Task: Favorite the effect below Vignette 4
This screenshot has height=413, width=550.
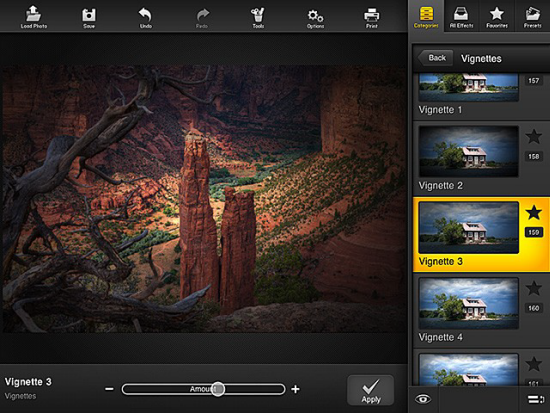Action: pos(534,364)
